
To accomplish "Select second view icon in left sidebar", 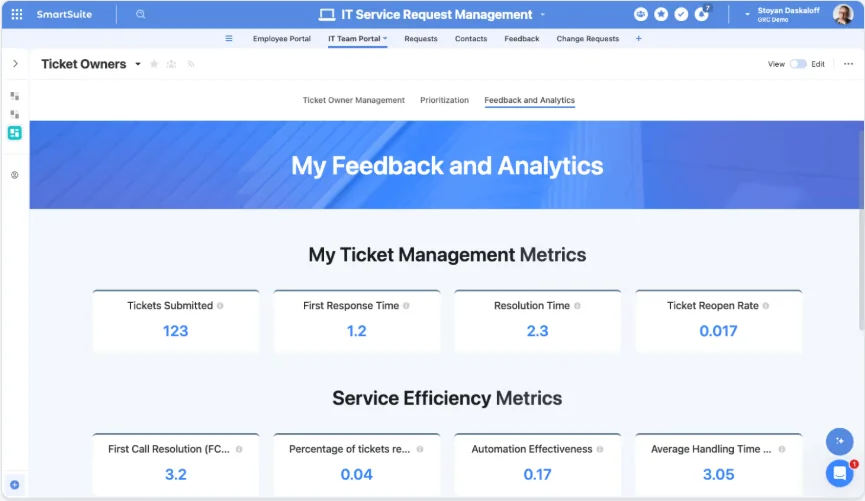I will click(x=15, y=114).
